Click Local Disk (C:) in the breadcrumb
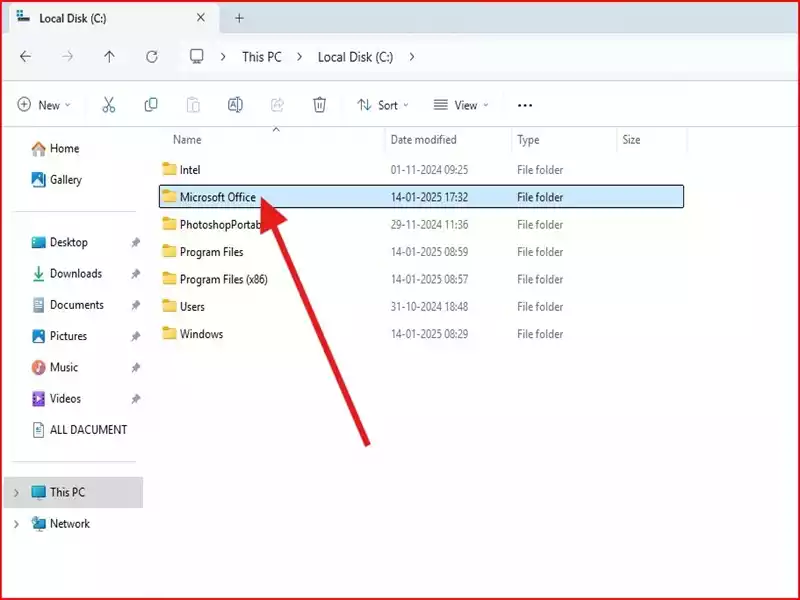This screenshot has height=600, width=800. click(x=356, y=57)
